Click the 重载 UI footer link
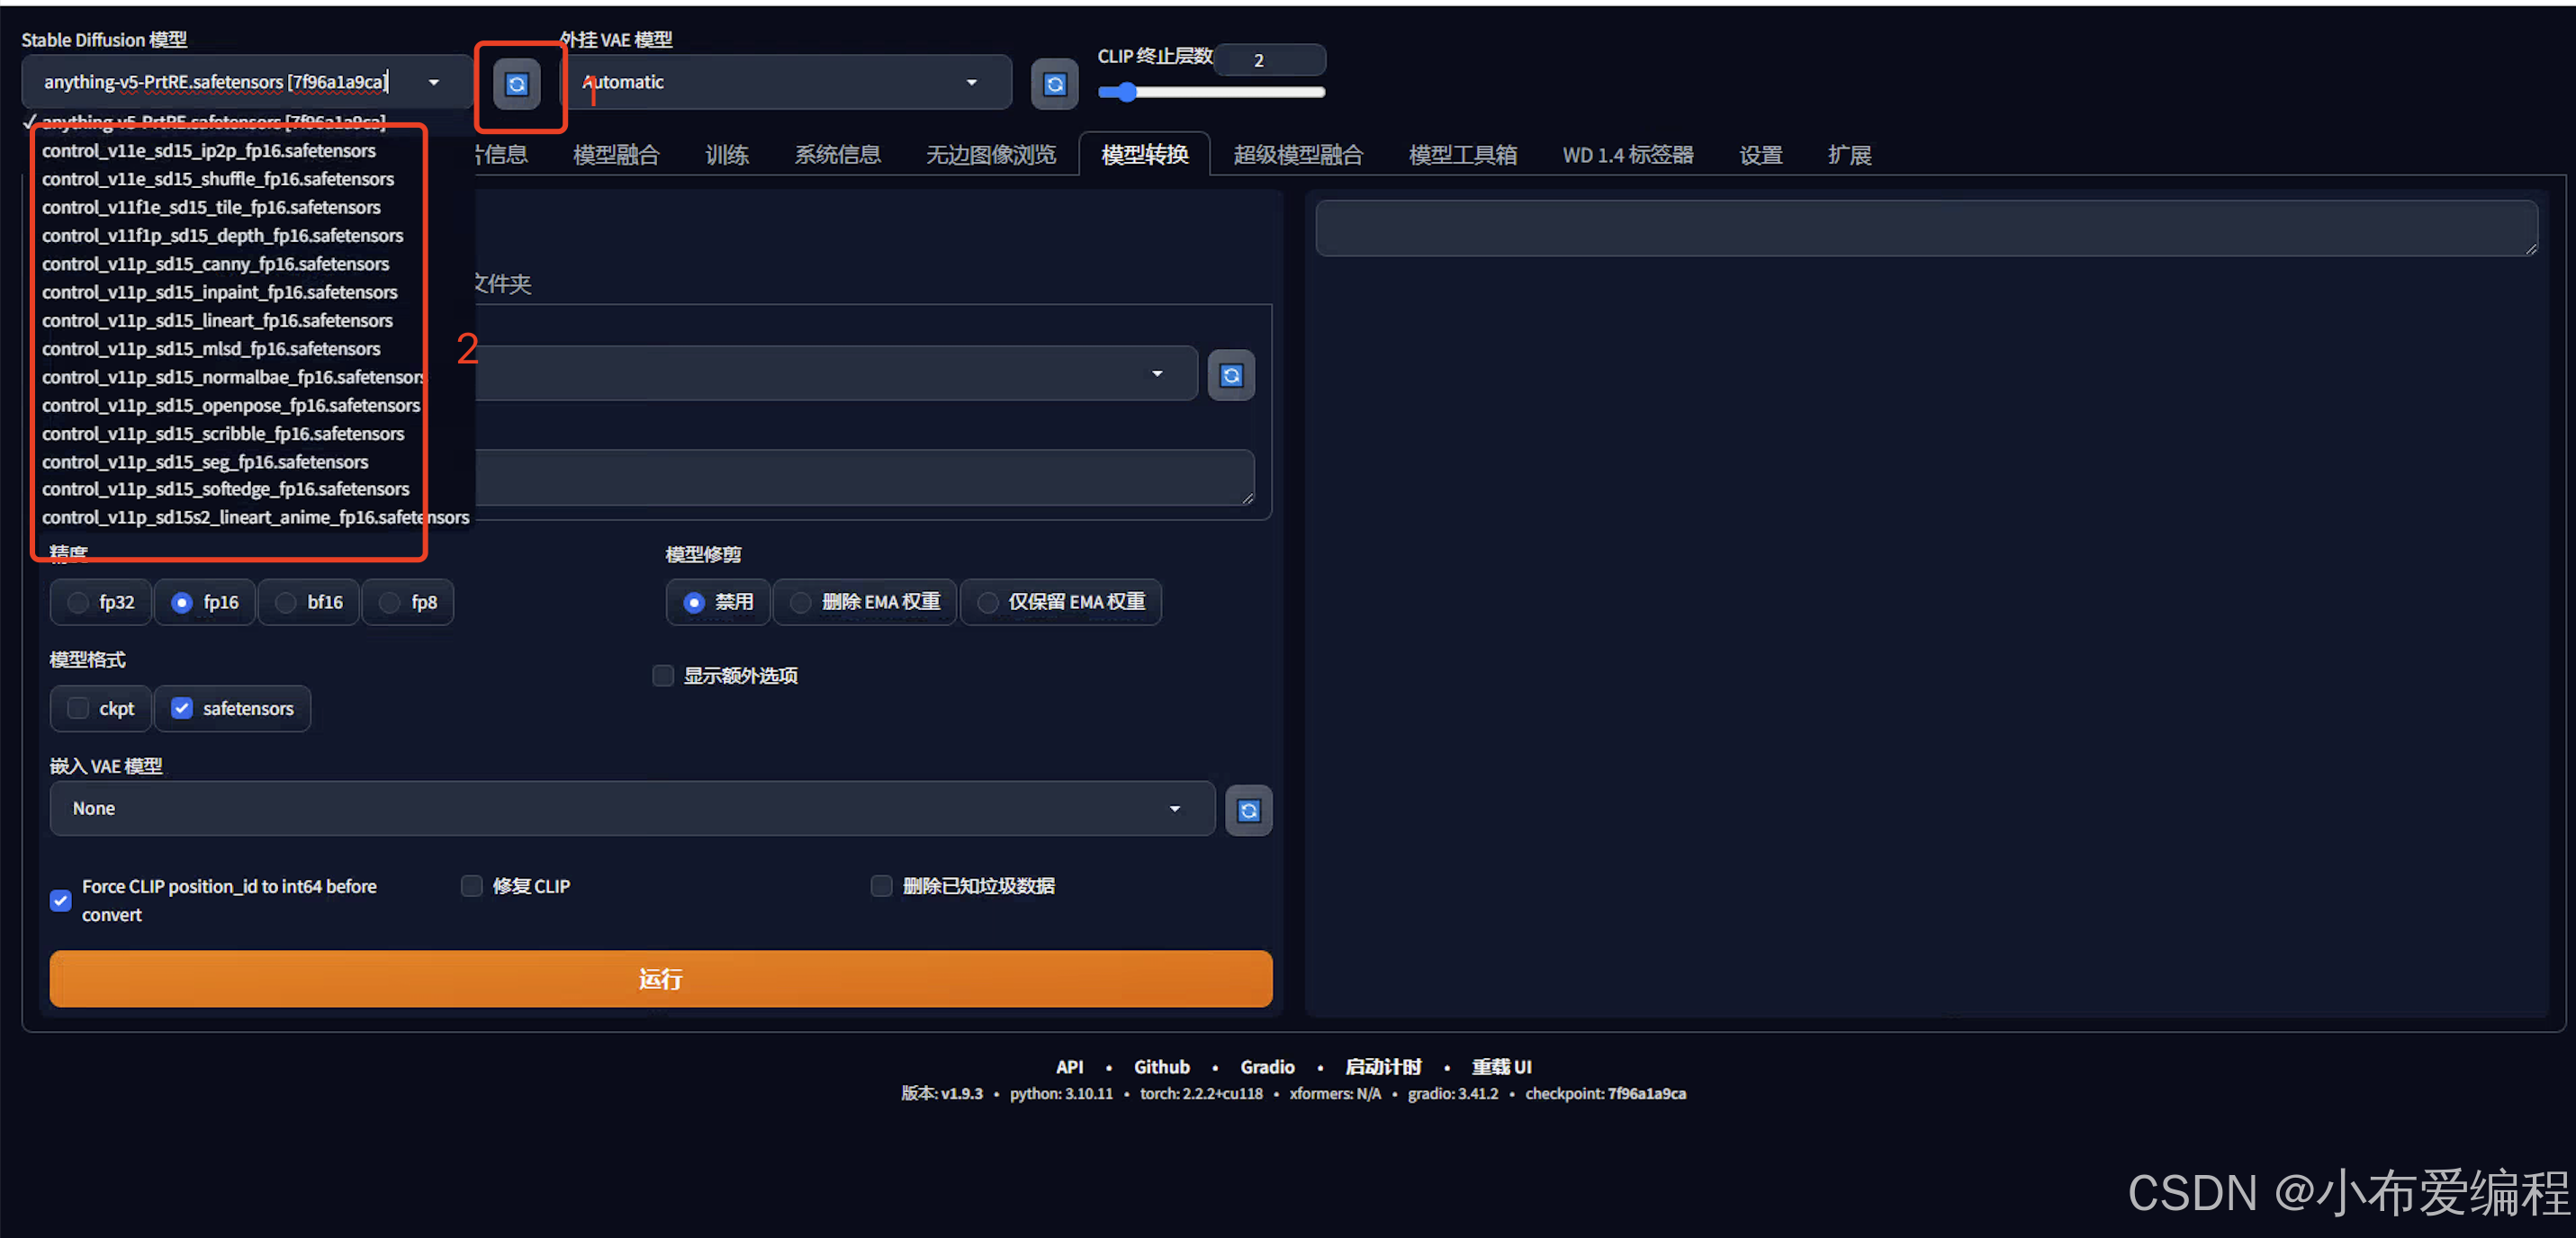Viewport: 2576px width, 1238px height. (x=1501, y=1066)
